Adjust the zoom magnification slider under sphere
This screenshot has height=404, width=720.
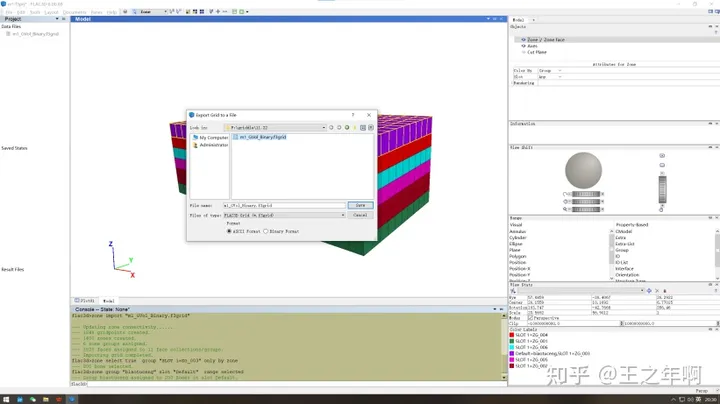[586, 209]
